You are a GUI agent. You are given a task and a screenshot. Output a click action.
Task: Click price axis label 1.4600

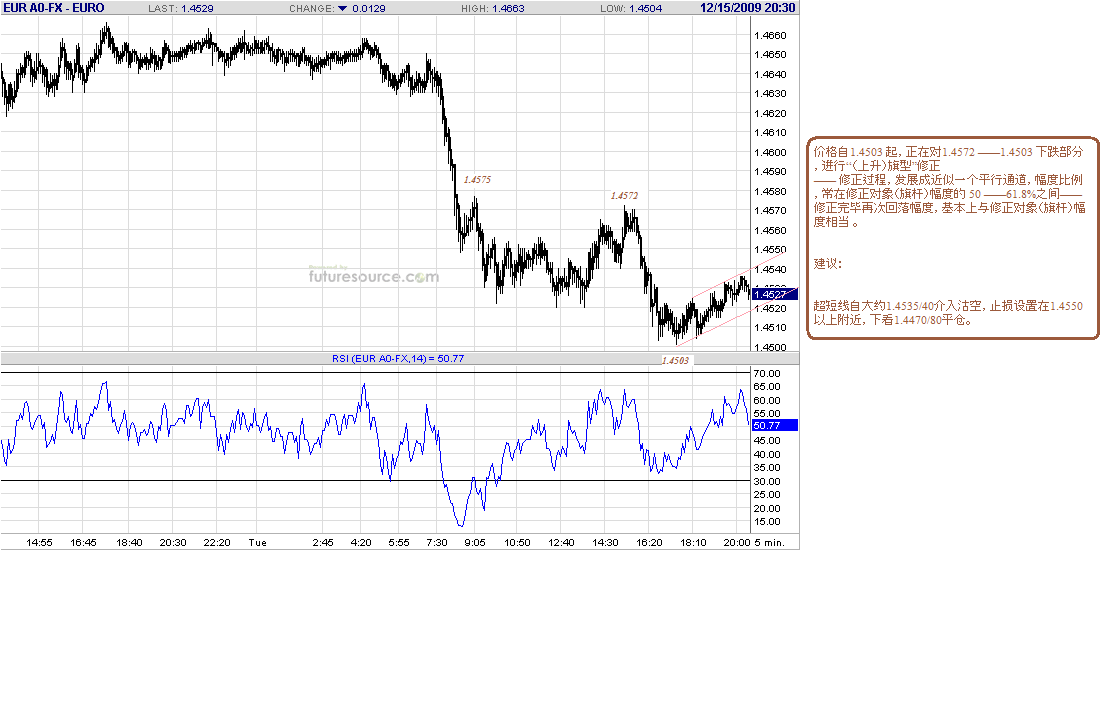coord(770,152)
